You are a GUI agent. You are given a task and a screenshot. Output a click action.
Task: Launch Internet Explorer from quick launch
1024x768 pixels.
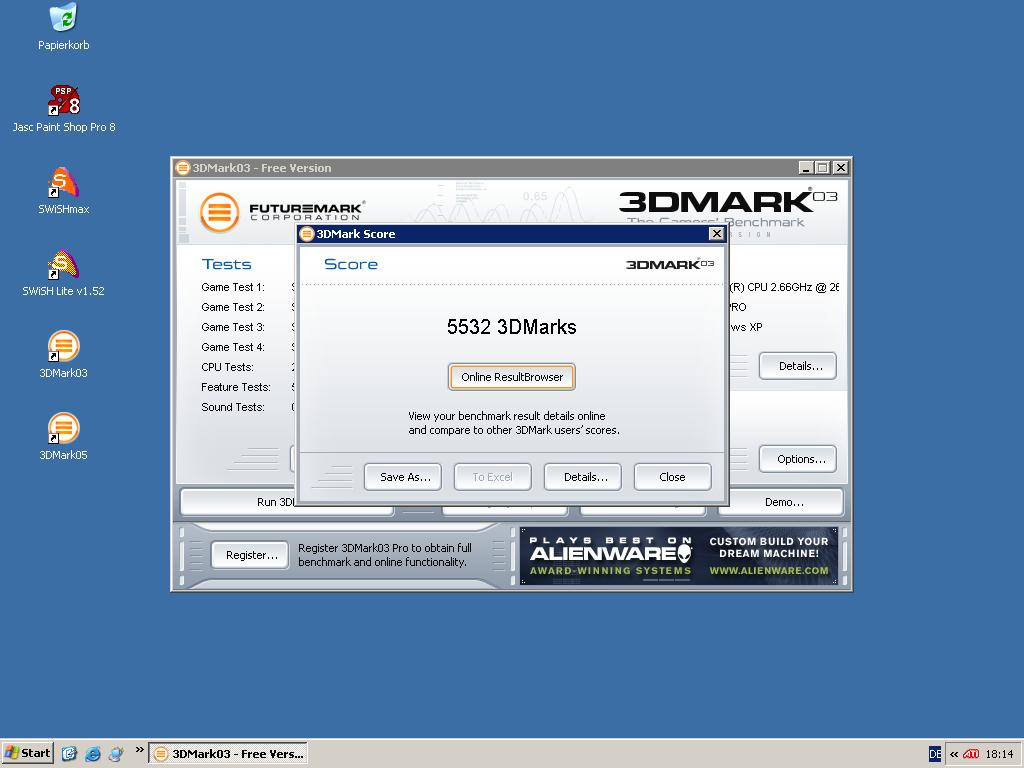93,754
